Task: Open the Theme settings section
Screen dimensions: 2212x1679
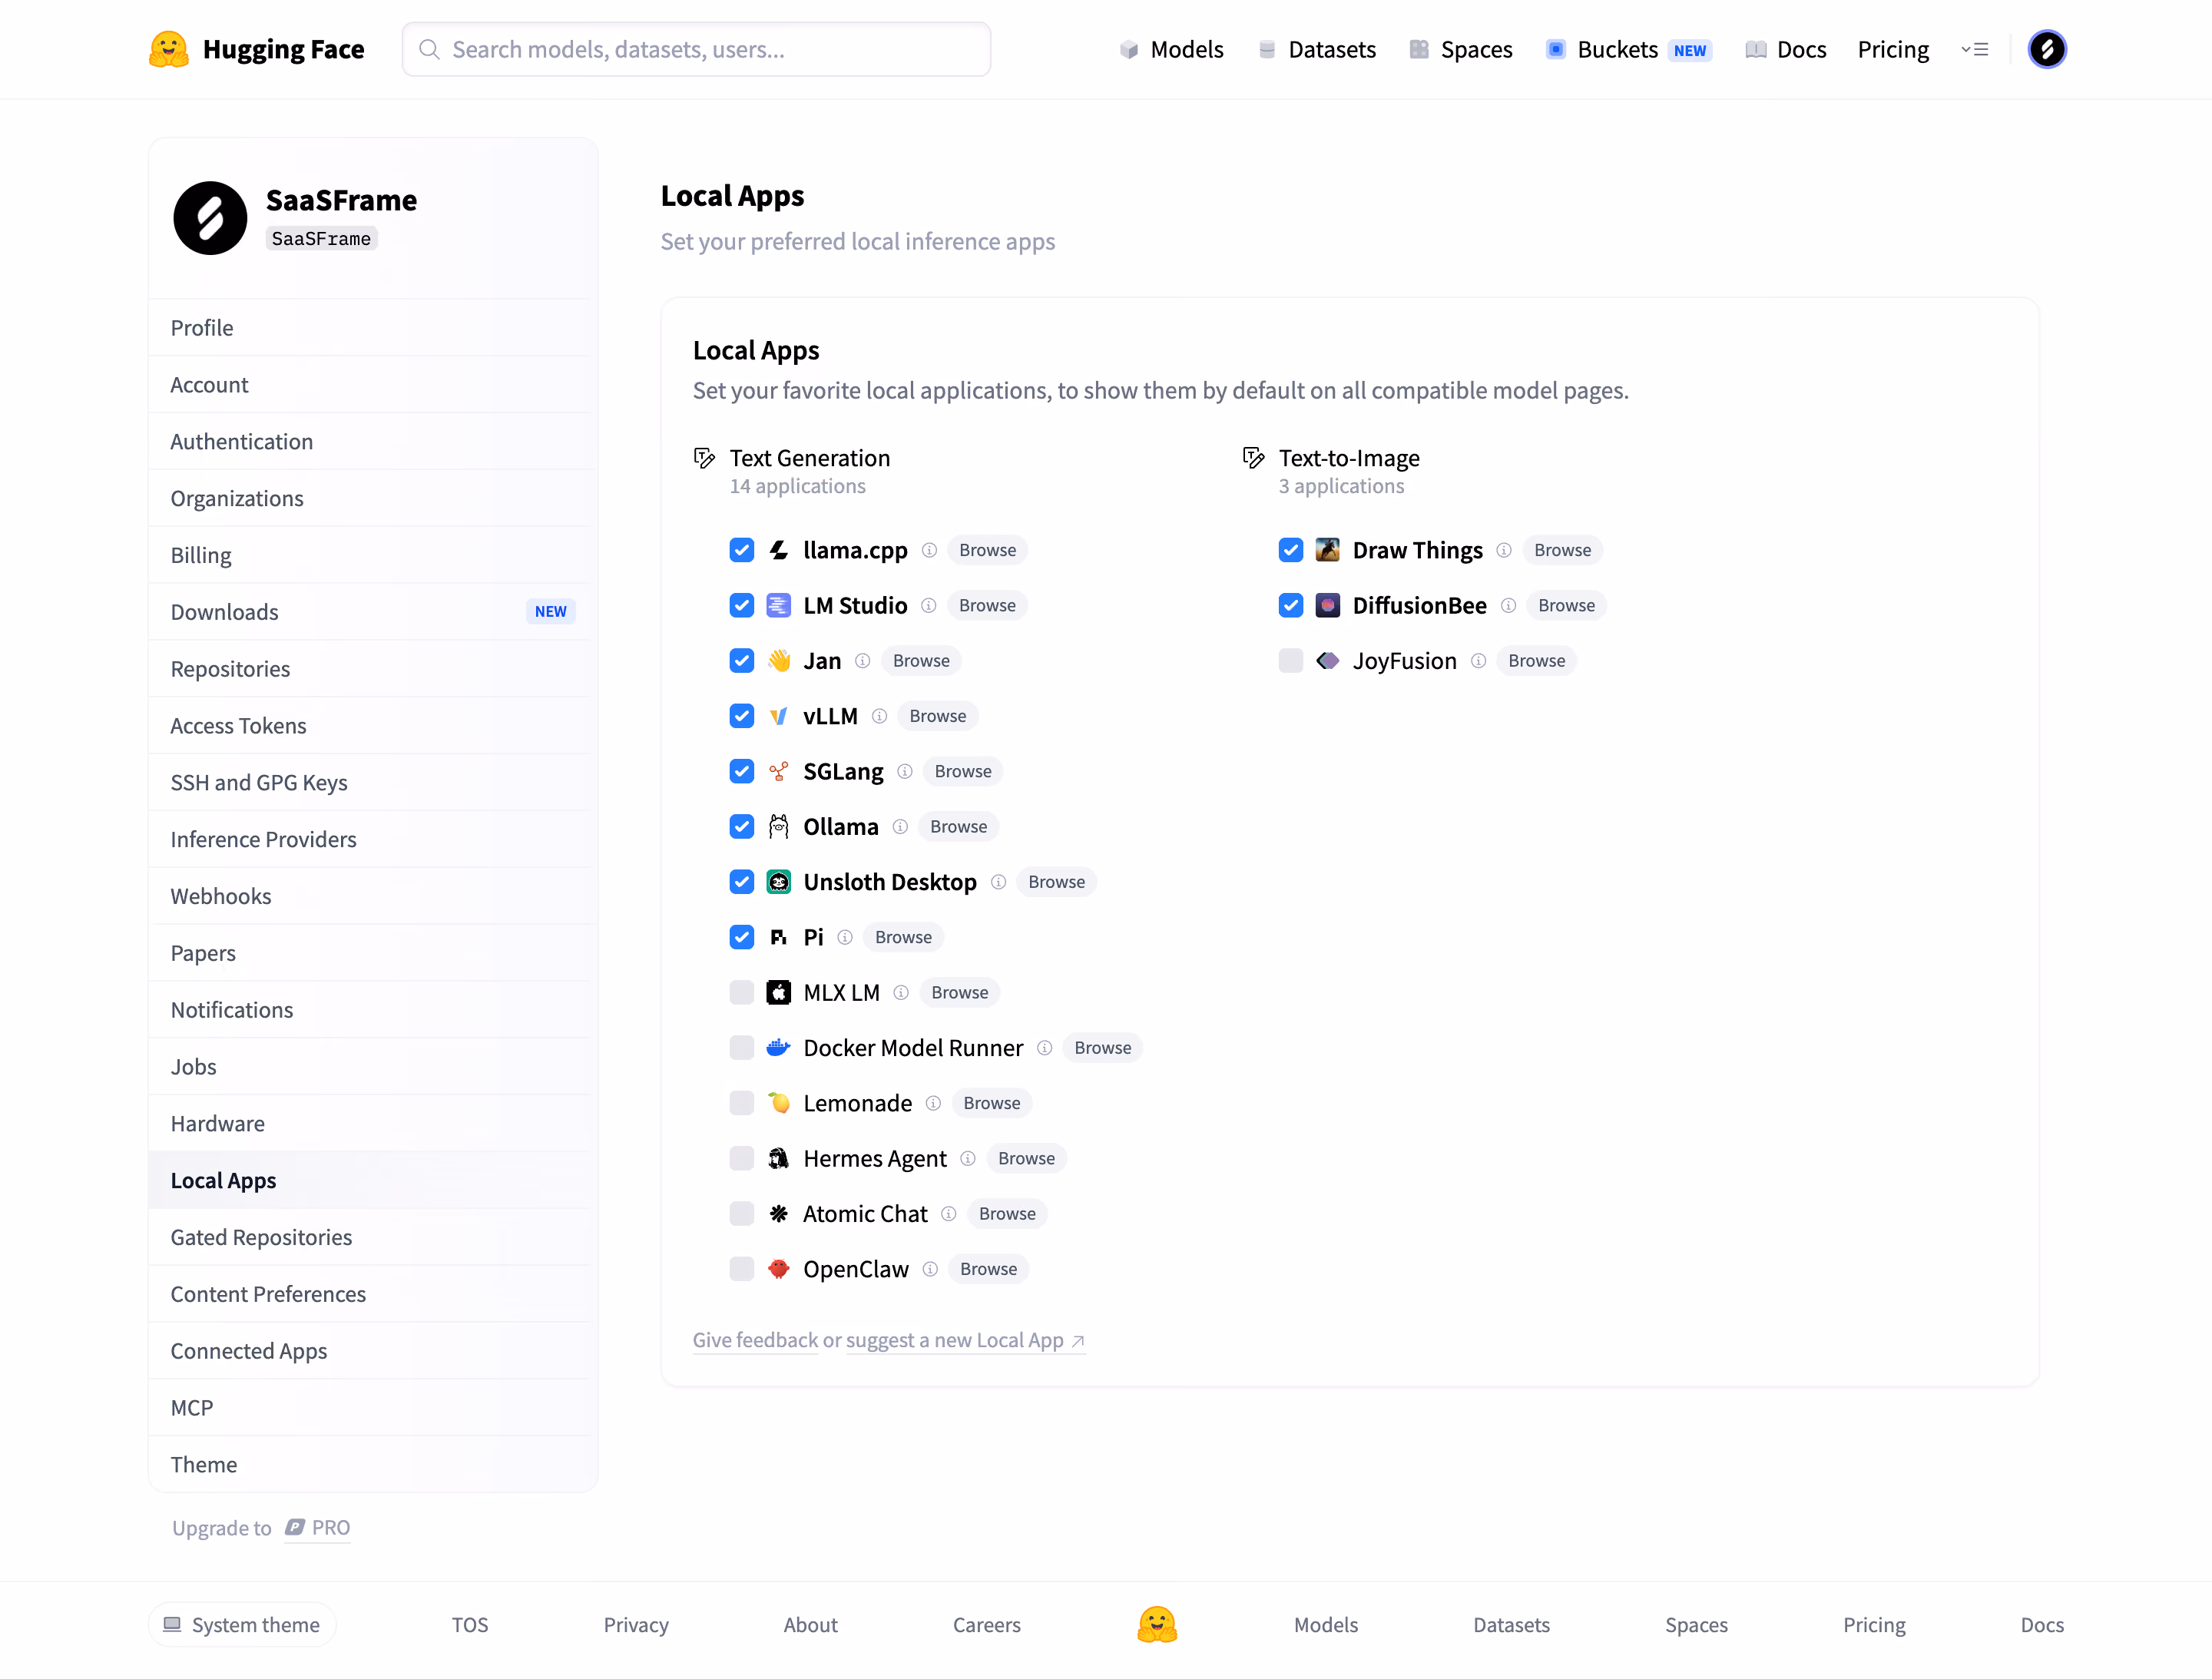Action: pyautogui.click(x=373, y=1464)
